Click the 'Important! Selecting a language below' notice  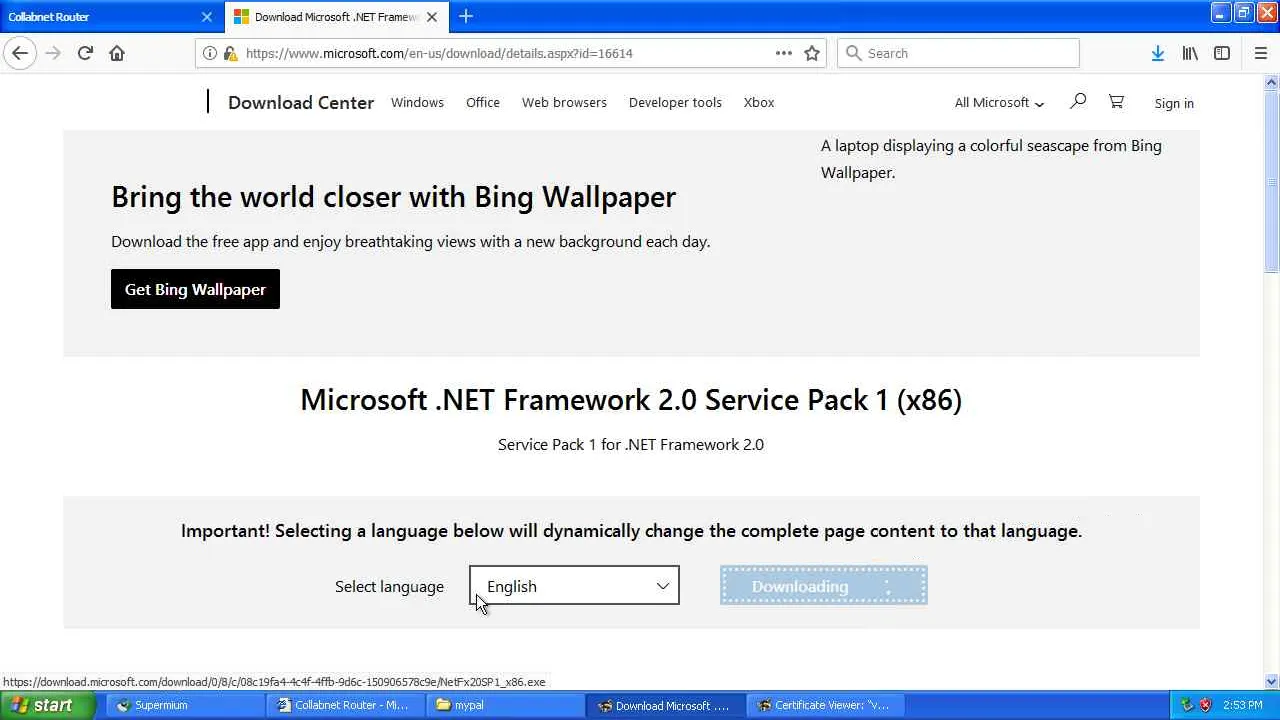click(631, 531)
